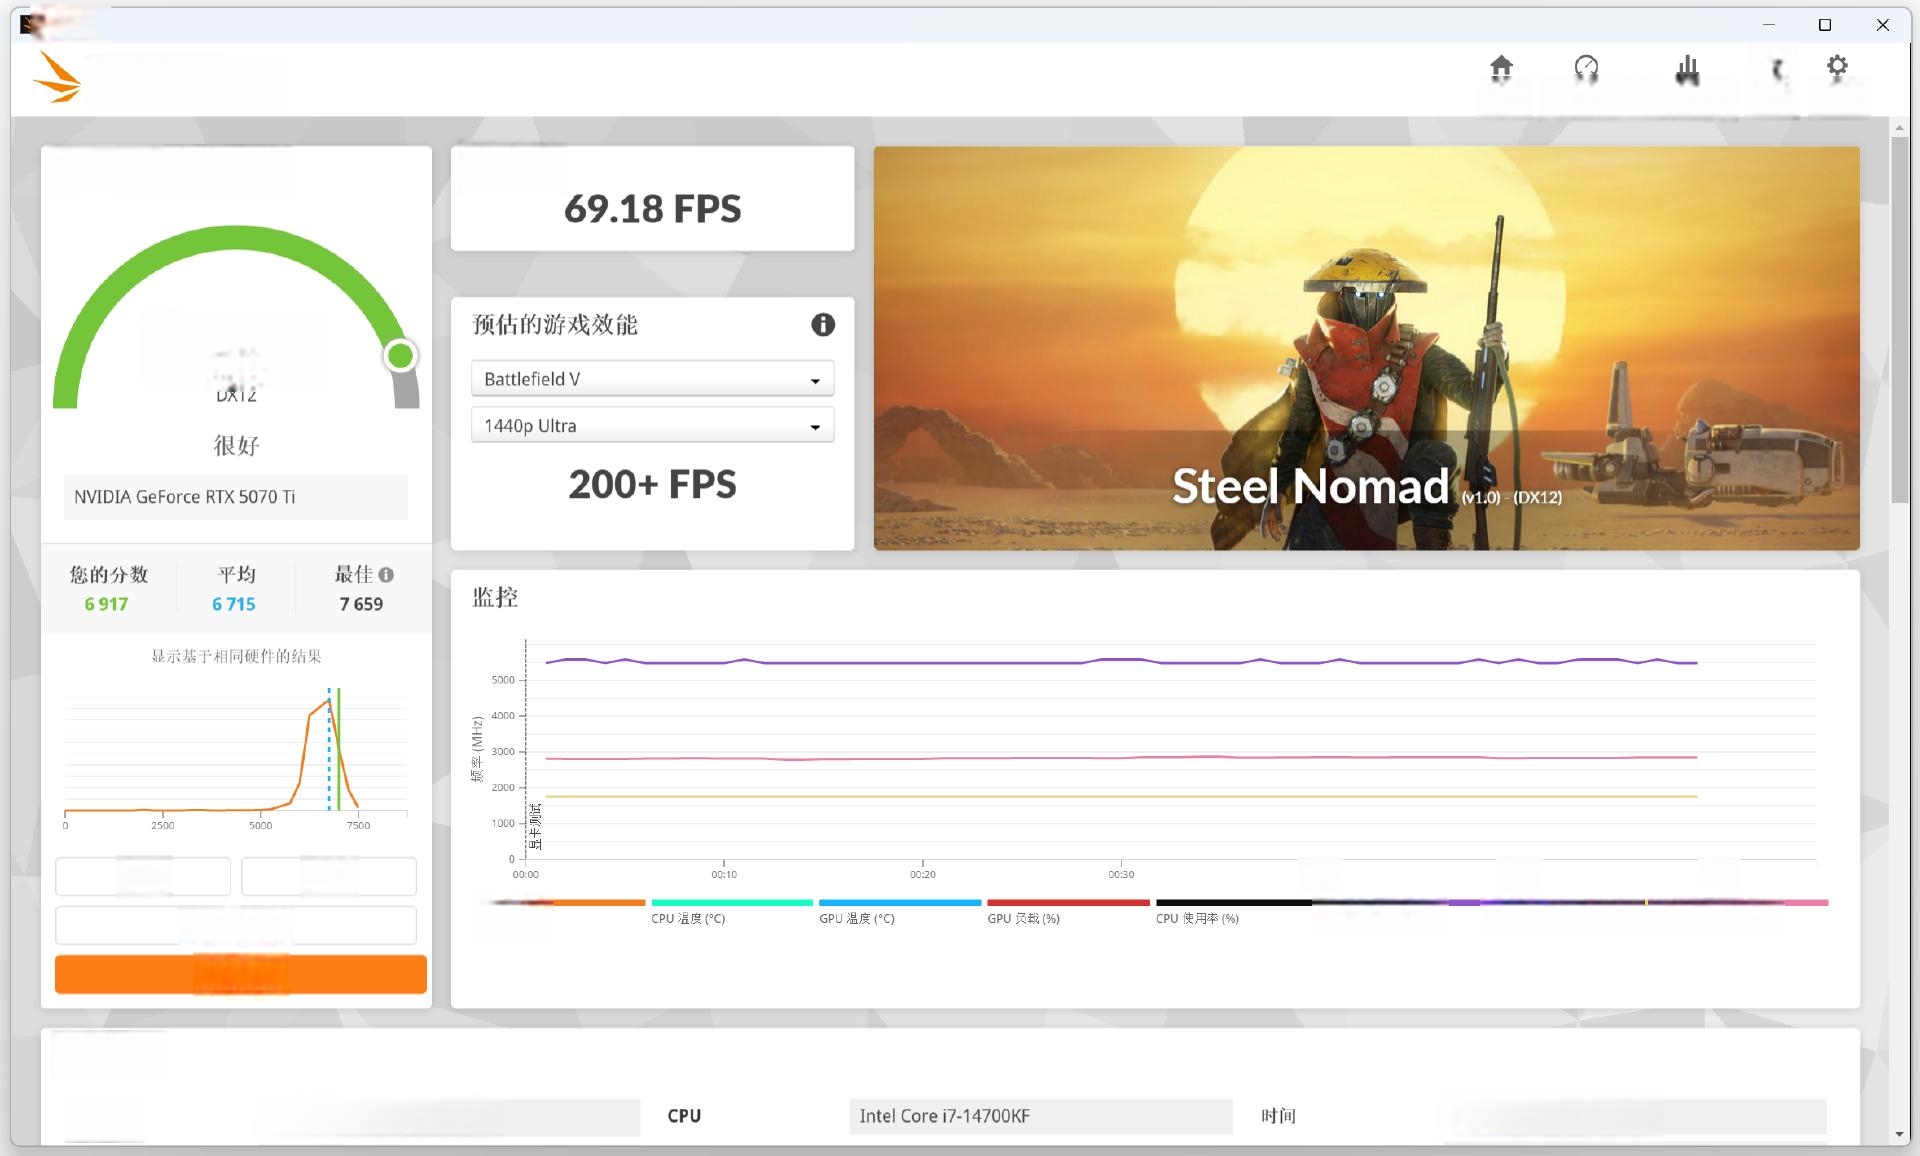Open the Results bar chart icon
Screen dimensions: 1920x1156
[x=1687, y=69]
